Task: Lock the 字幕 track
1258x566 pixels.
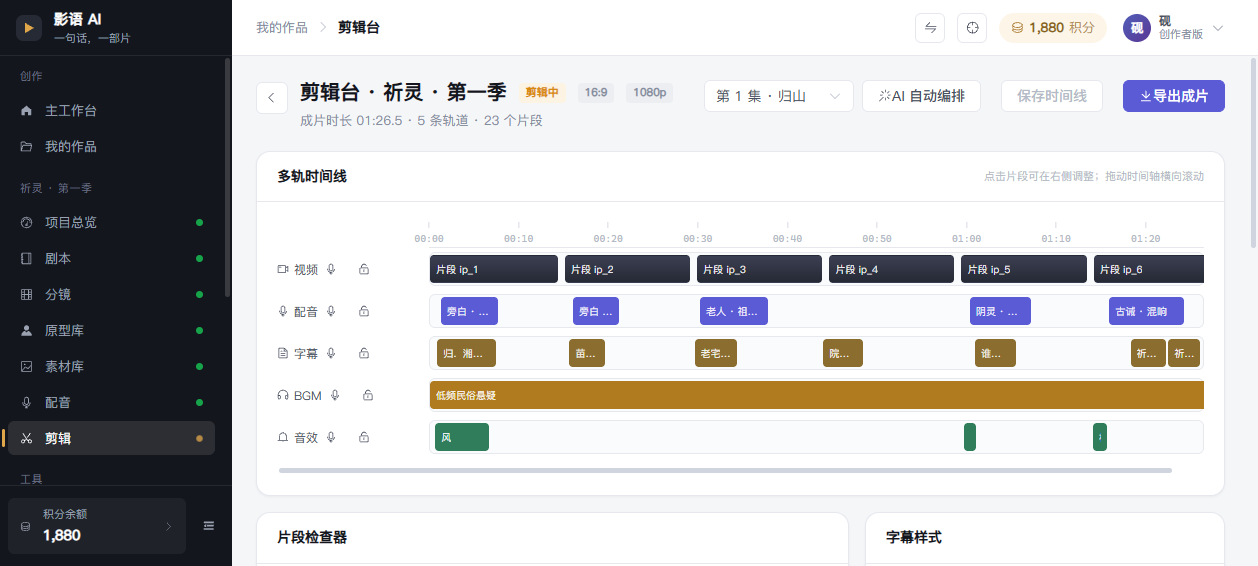Action: pyautogui.click(x=364, y=353)
